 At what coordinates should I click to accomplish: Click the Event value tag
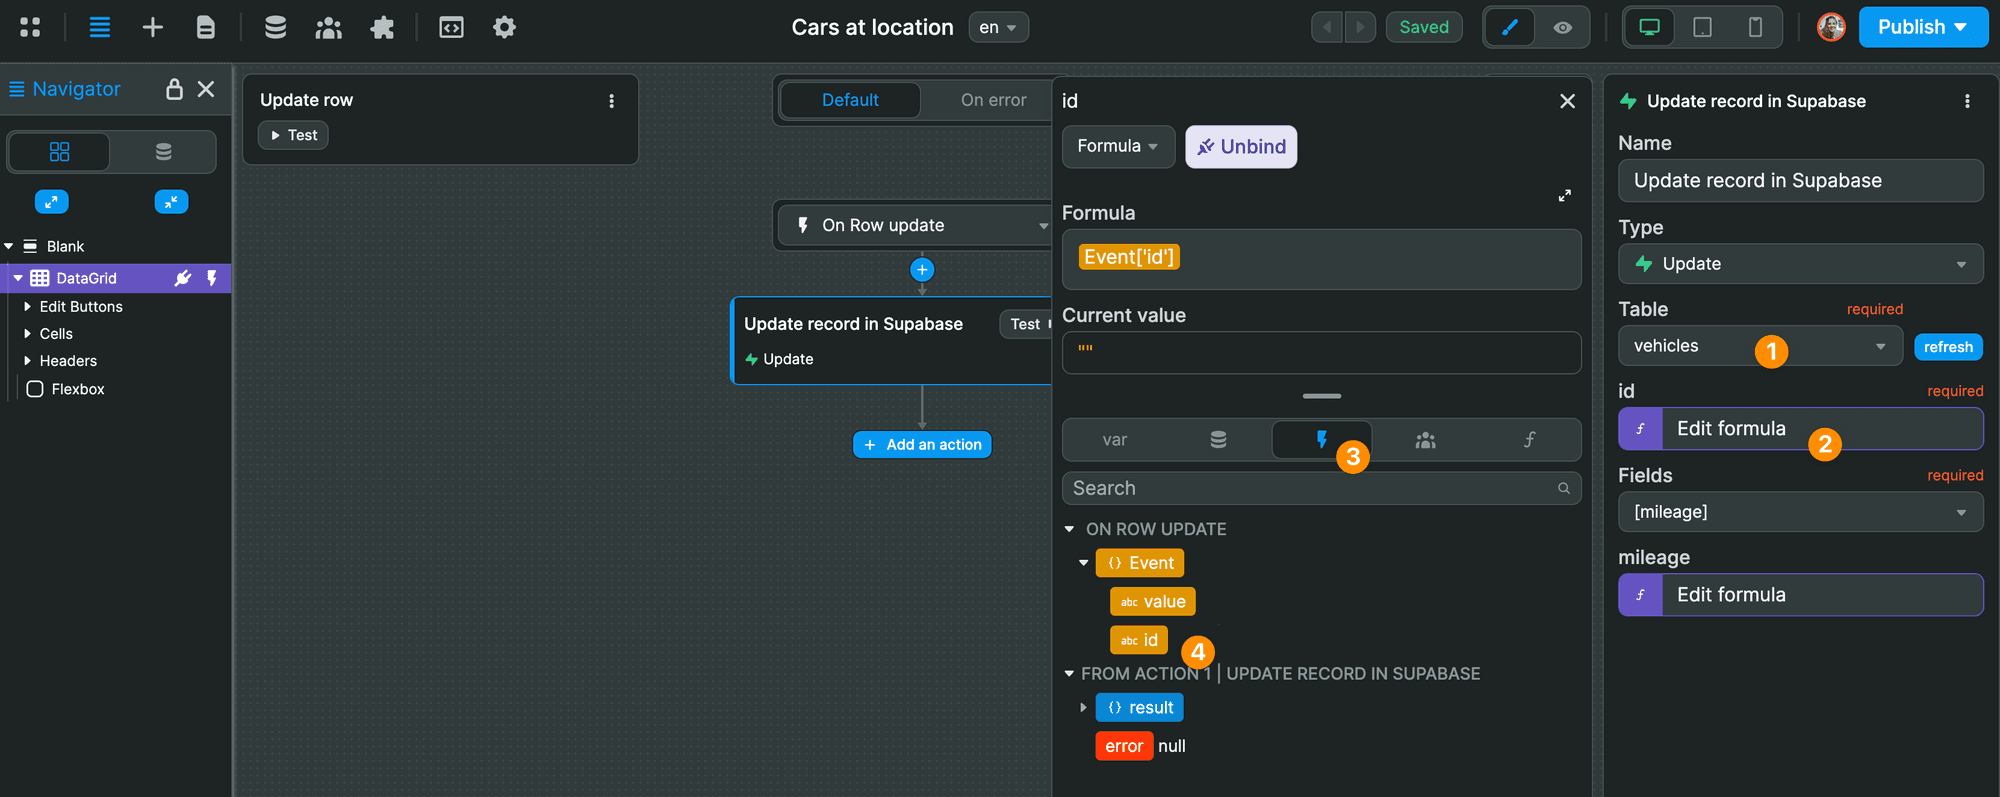pyautogui.click(x=1152, y=602)
